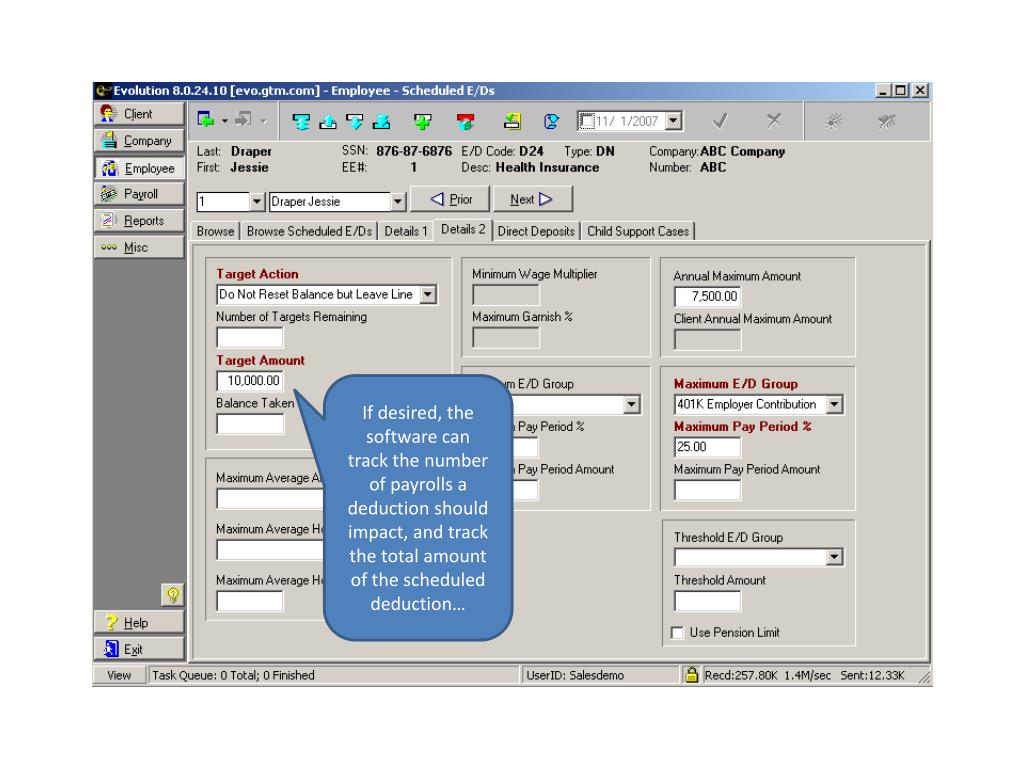Click the blue refresh icon in the toolbar
This screenshot has height=768, width=1024.
point(551,121)
